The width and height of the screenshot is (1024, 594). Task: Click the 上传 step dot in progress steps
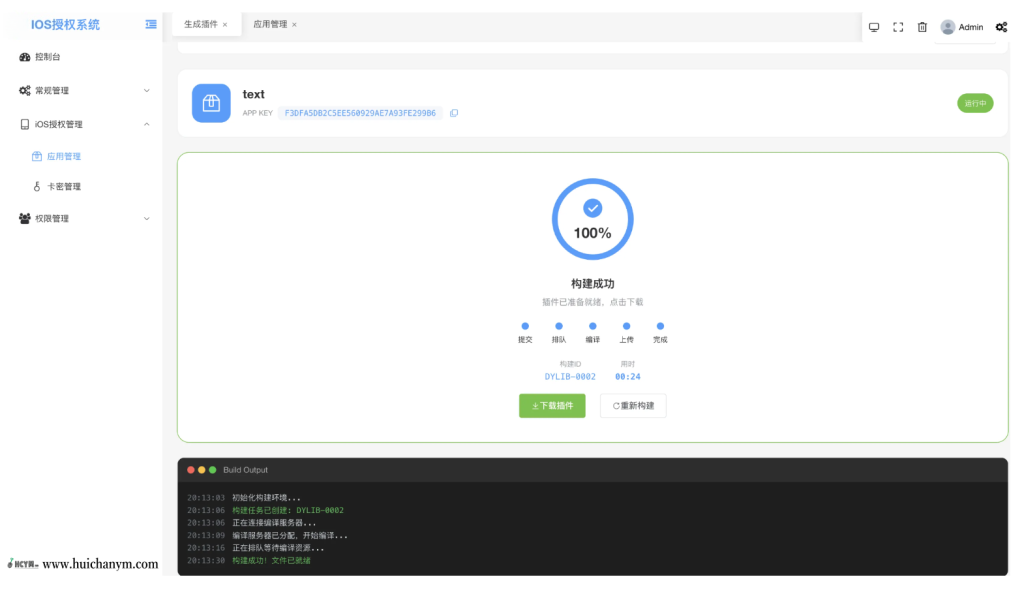(x=626, y=325)
